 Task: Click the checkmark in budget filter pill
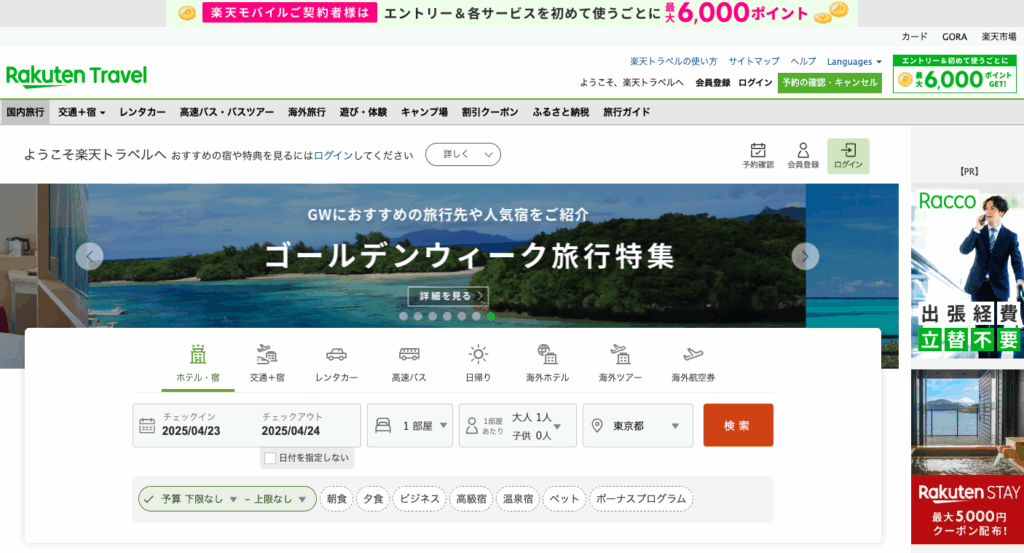coord(149,499)
